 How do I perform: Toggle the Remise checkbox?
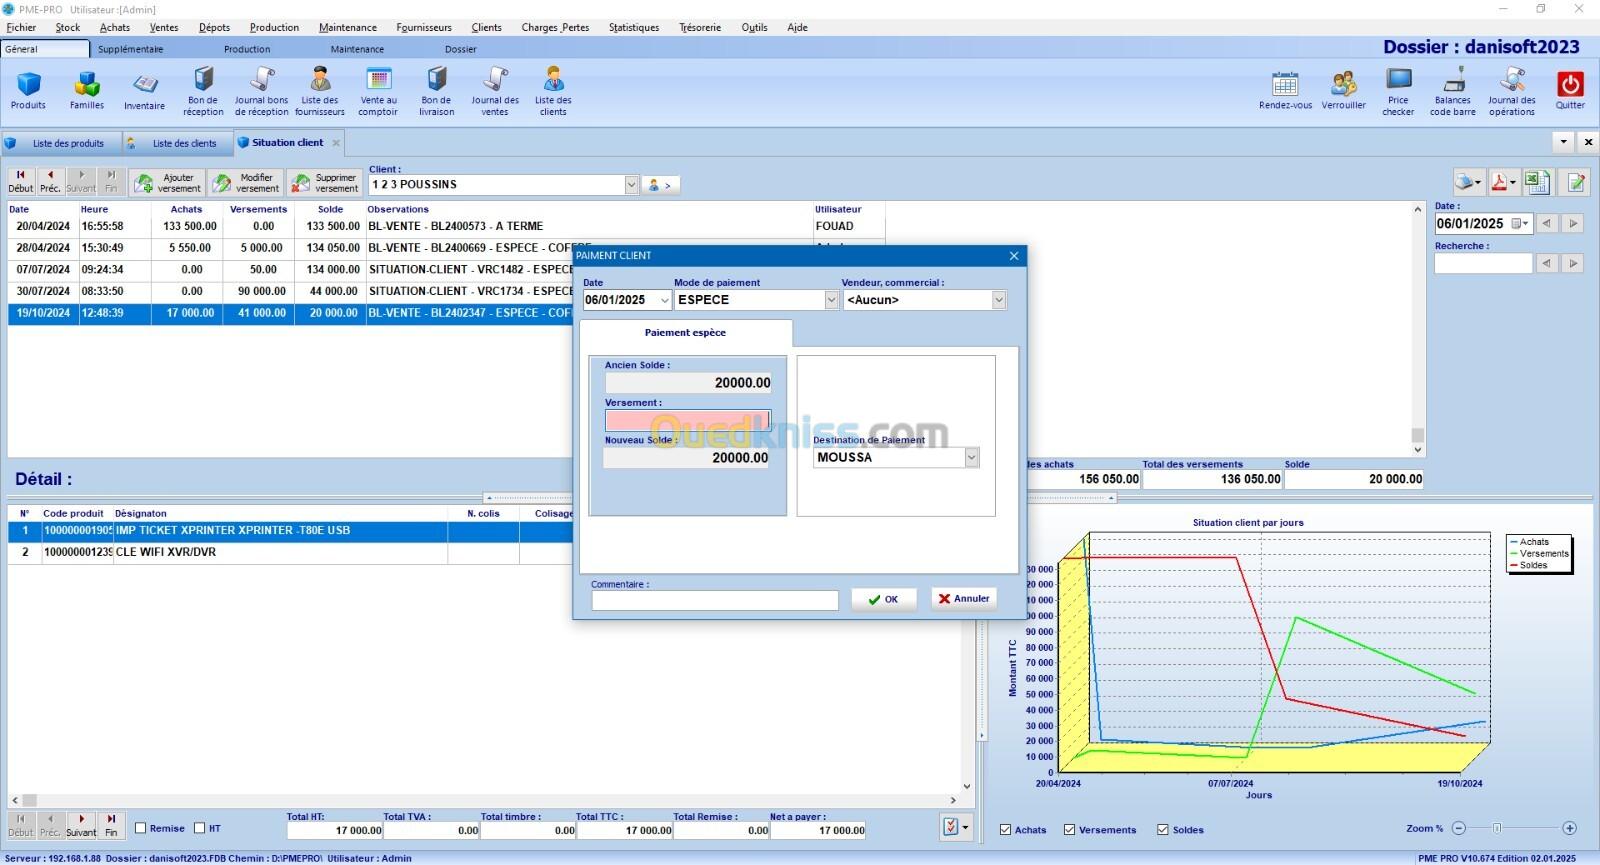[141, 828]
